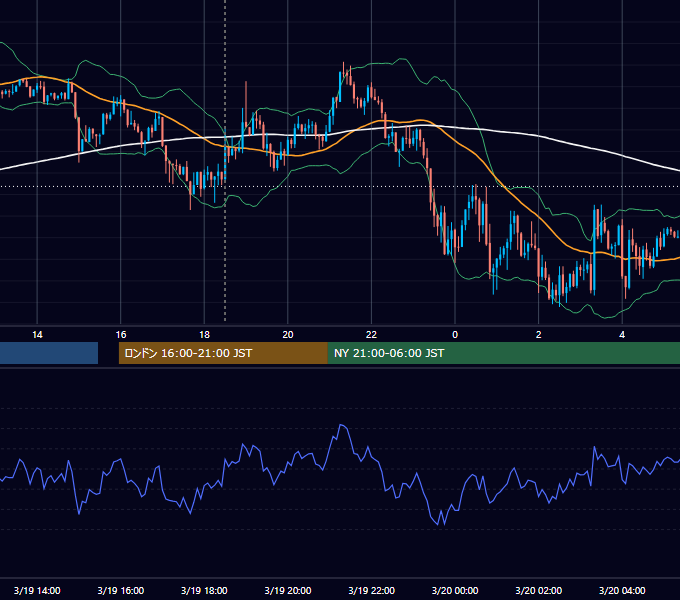The image size is (680, 600).
Task: Click the 3/19 14:00 time label
Action: tap(37, 590)
